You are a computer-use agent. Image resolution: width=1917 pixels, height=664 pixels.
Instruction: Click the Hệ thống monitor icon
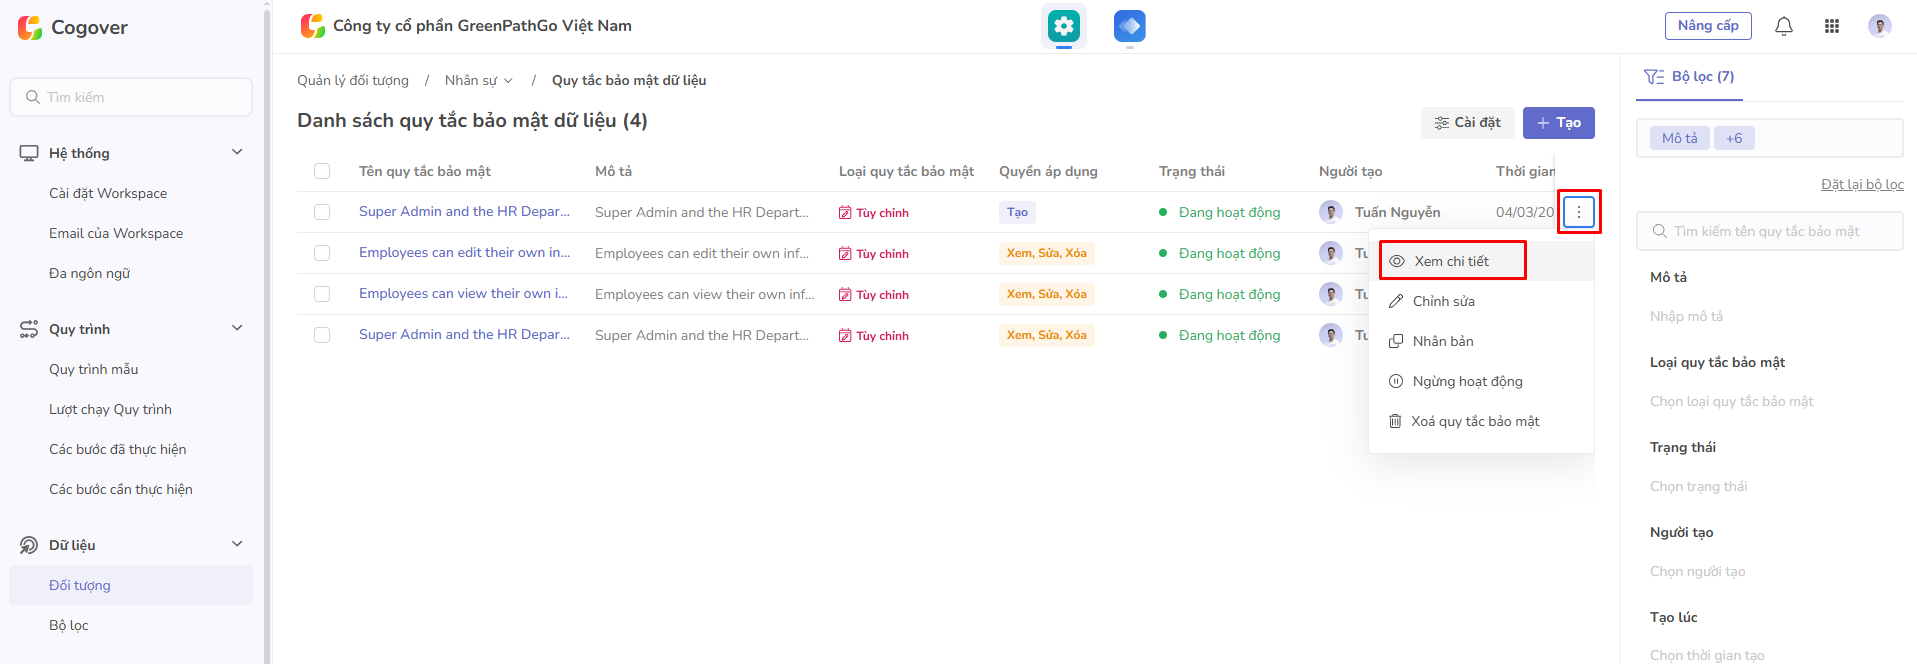29,153
